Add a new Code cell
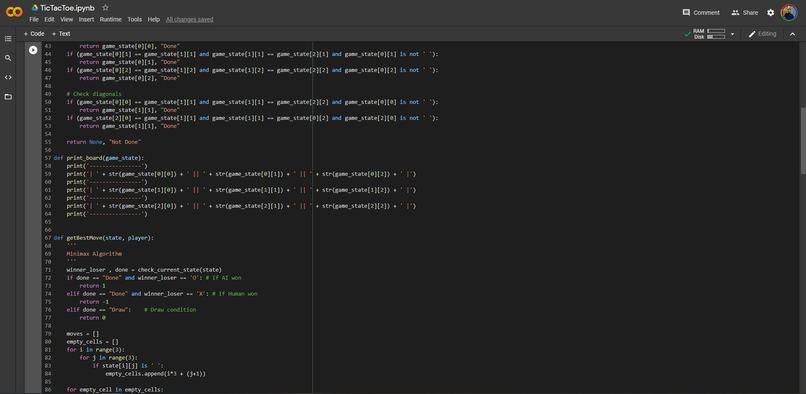The image size is (806, 394). pos(34,33)
